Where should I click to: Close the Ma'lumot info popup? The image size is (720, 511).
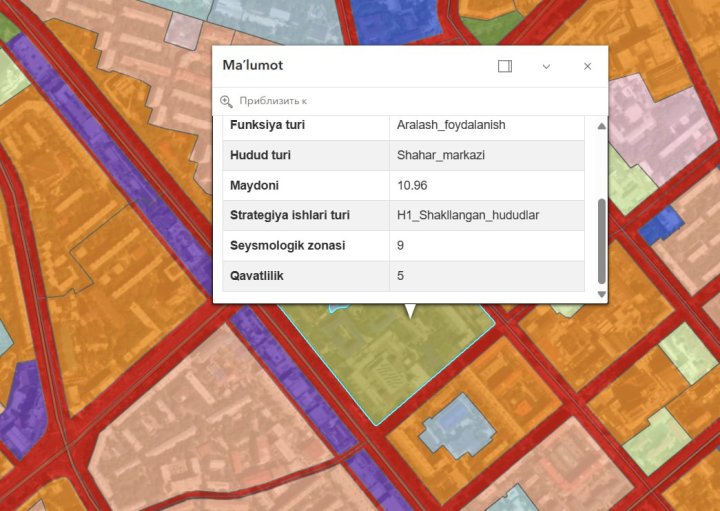pos(587,66)
